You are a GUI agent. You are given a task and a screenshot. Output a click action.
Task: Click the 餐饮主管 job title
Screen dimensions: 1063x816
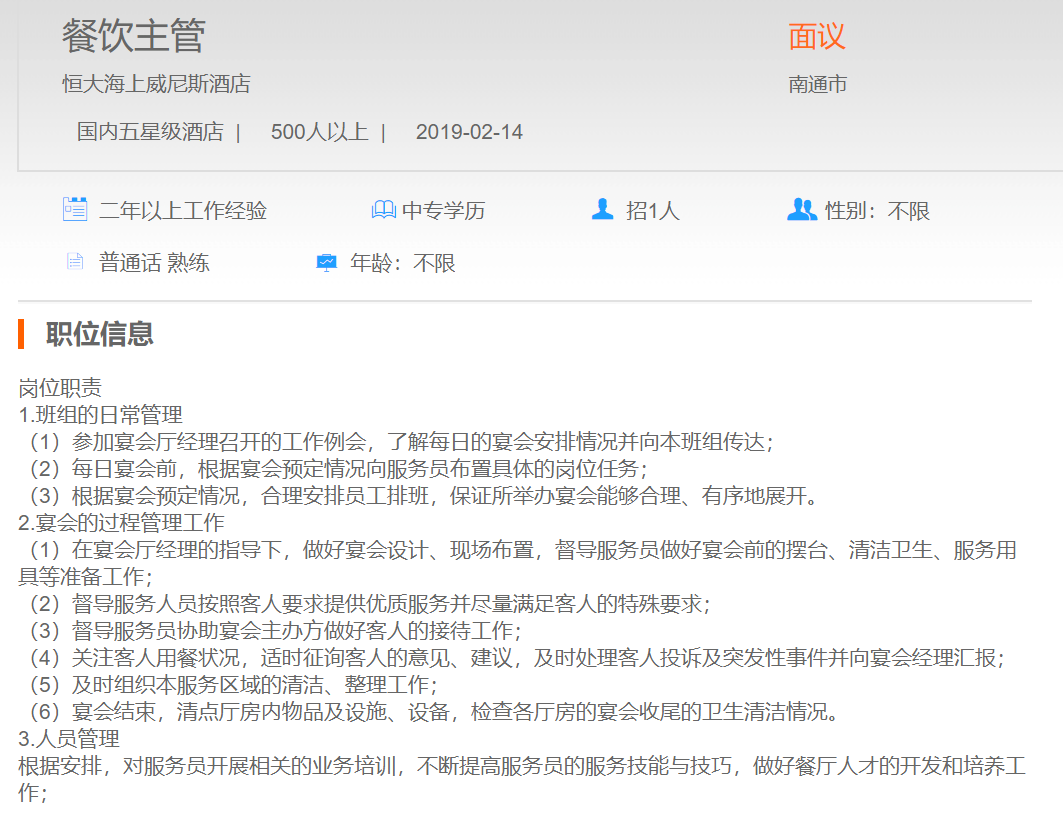coord(133,36)
